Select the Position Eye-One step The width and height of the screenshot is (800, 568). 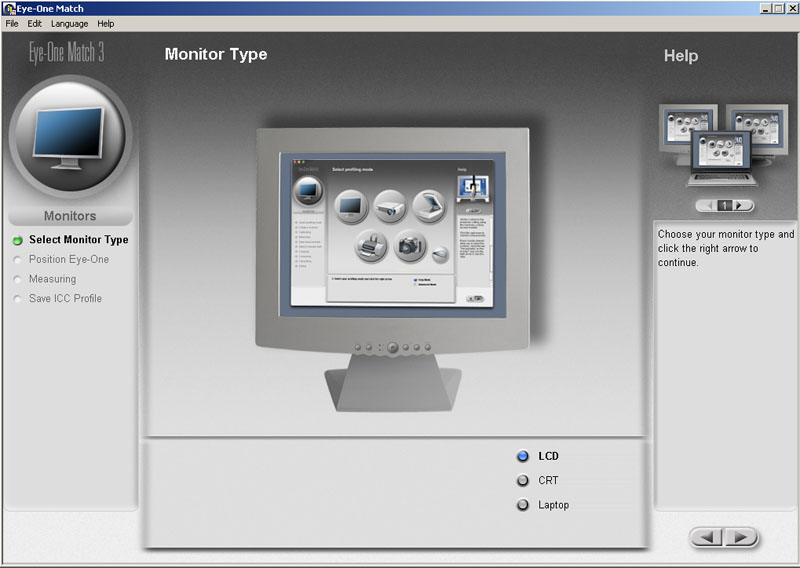69,259
